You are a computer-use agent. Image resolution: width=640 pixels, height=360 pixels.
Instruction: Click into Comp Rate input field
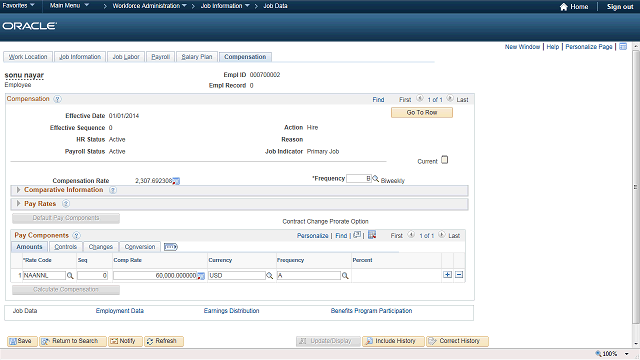click(x=155, y=276)
